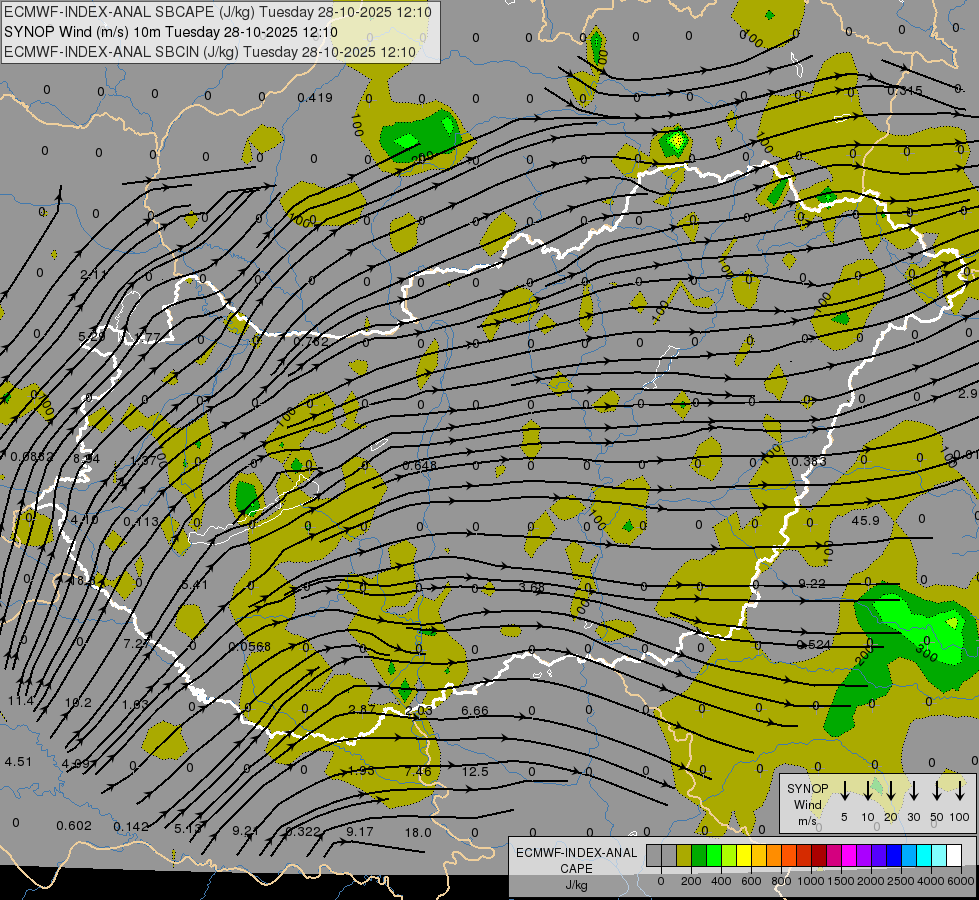
Task: Pick the white CAPE legend swatch
Action: (x=953, y=855)
